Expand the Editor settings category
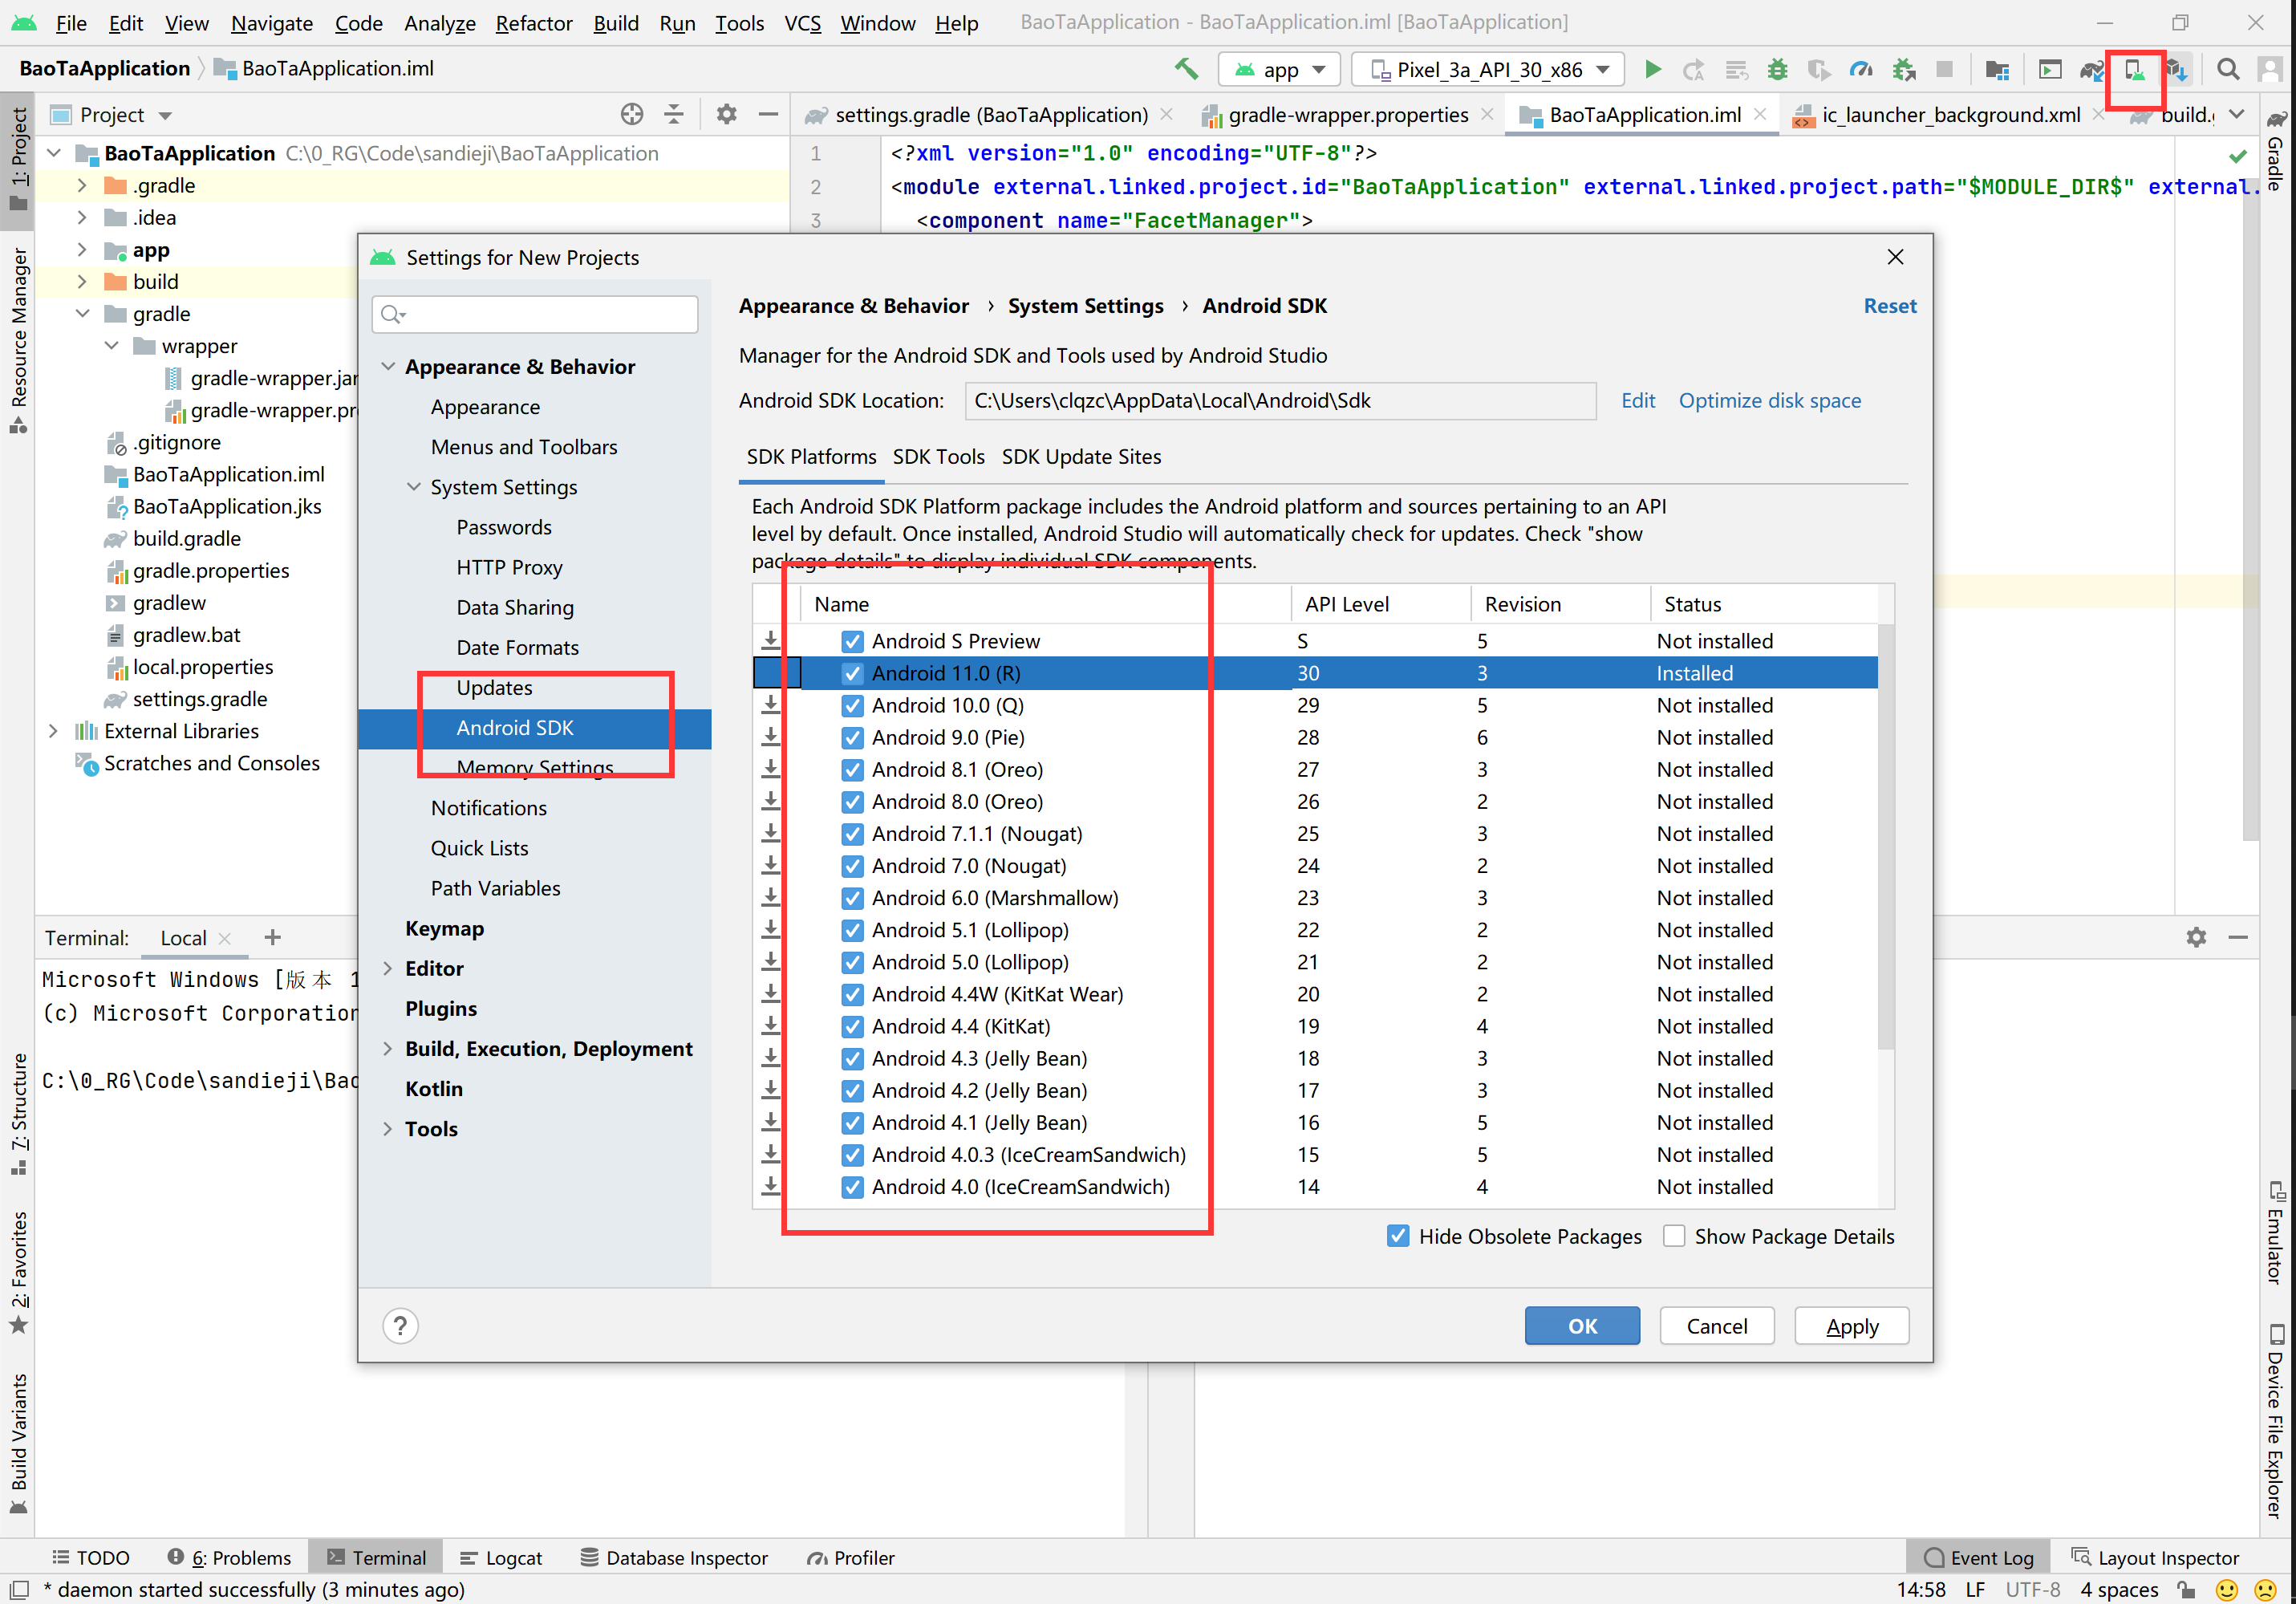2296x1604 pixels. coord(388,968)
